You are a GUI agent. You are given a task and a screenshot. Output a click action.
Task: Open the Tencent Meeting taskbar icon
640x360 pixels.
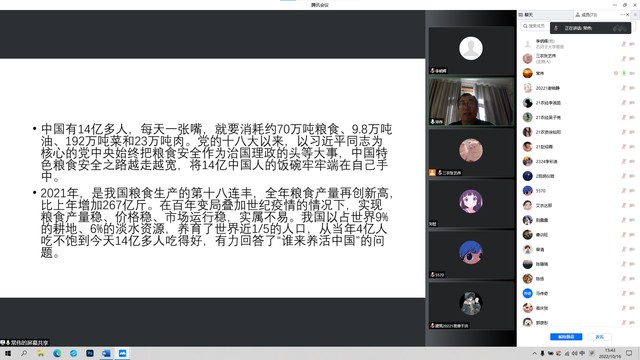(x=122, y=353)
